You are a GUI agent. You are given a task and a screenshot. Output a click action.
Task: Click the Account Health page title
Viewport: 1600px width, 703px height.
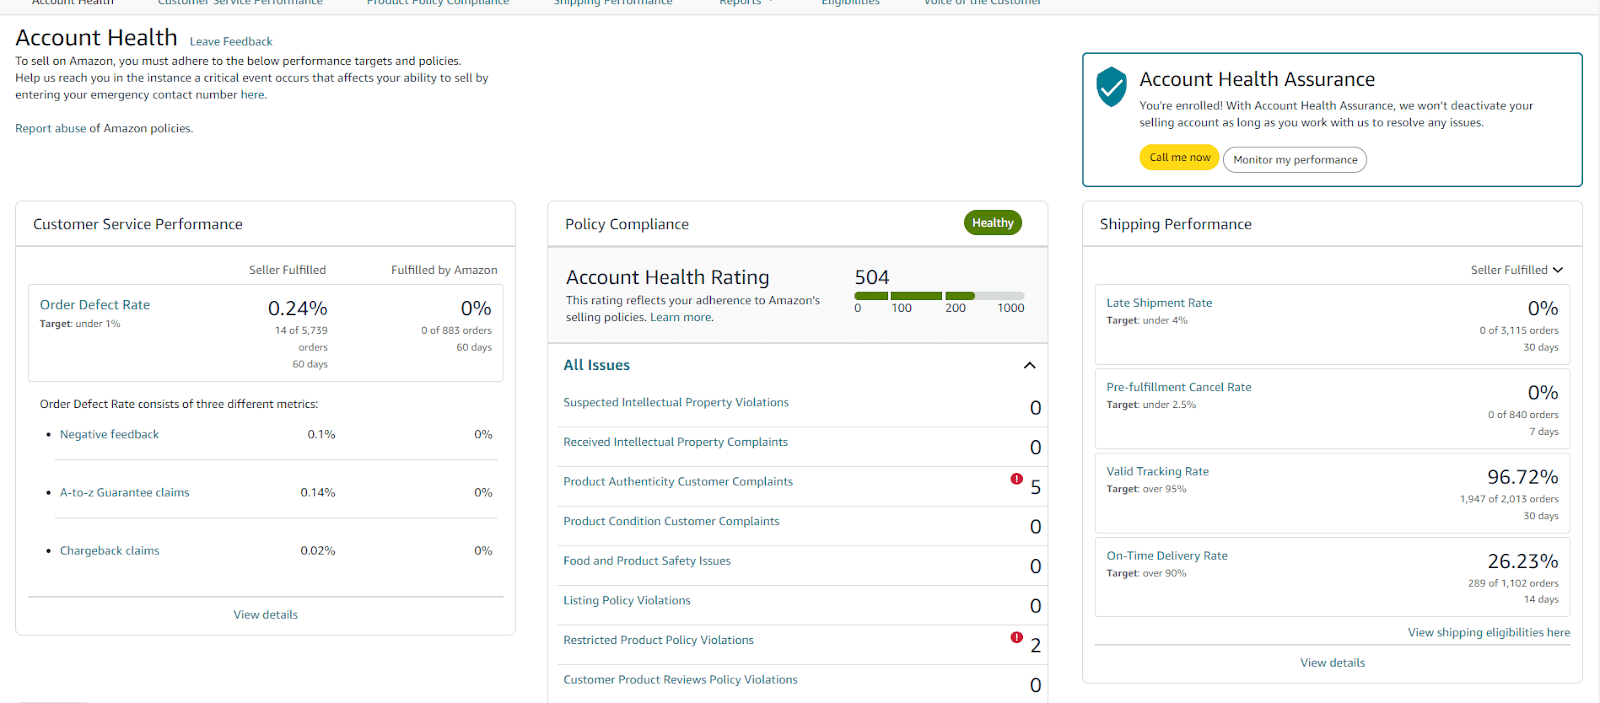(96, 37)
